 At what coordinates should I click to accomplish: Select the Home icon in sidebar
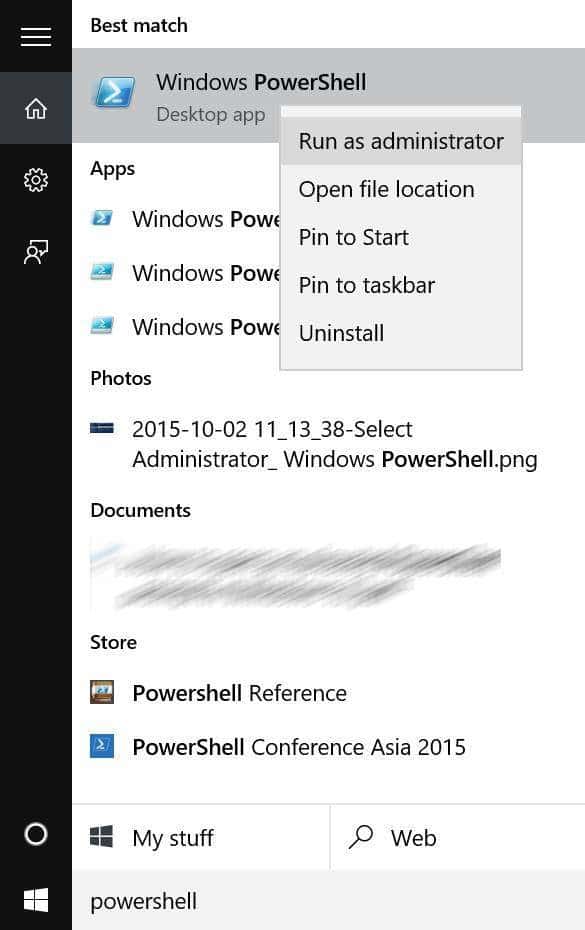tap(36, 108)
